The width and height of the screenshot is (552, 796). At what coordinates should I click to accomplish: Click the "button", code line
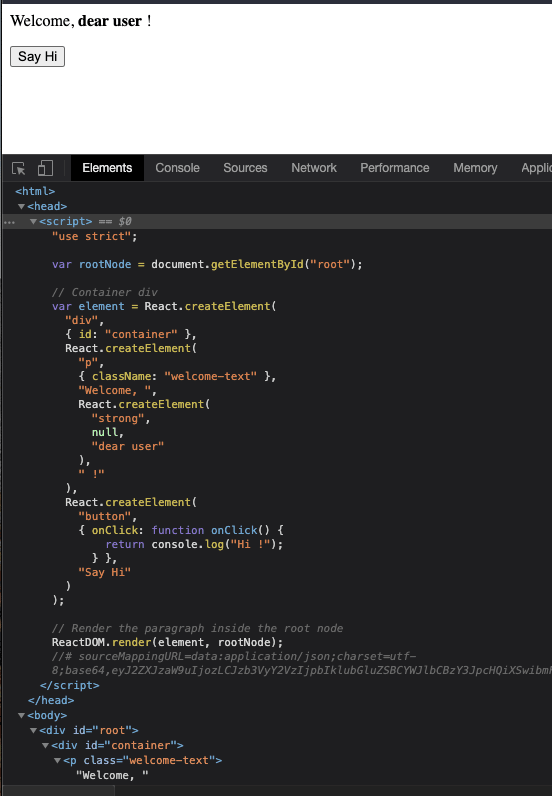108,517
